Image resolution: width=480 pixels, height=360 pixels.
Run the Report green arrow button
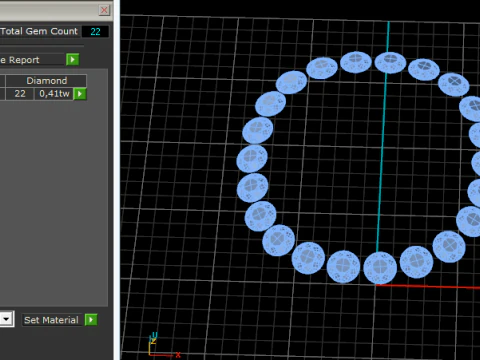(x=72, y=60)
